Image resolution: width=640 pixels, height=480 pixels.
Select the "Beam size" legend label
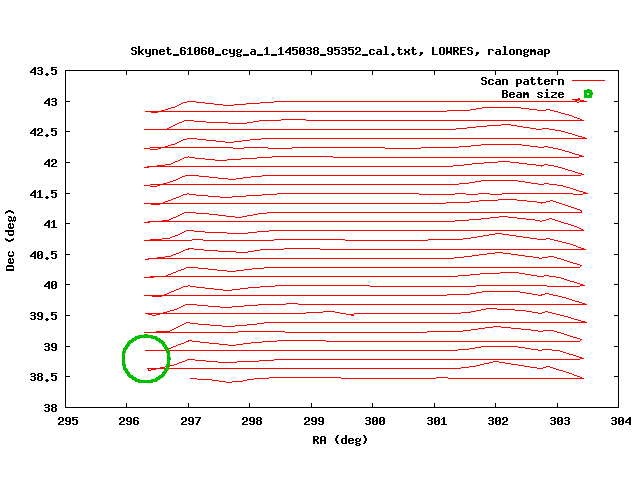532,94
